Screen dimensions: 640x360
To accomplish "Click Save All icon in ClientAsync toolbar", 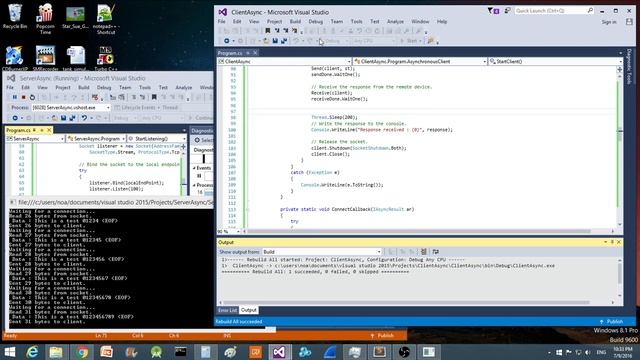I will click(x=284, y=41).
